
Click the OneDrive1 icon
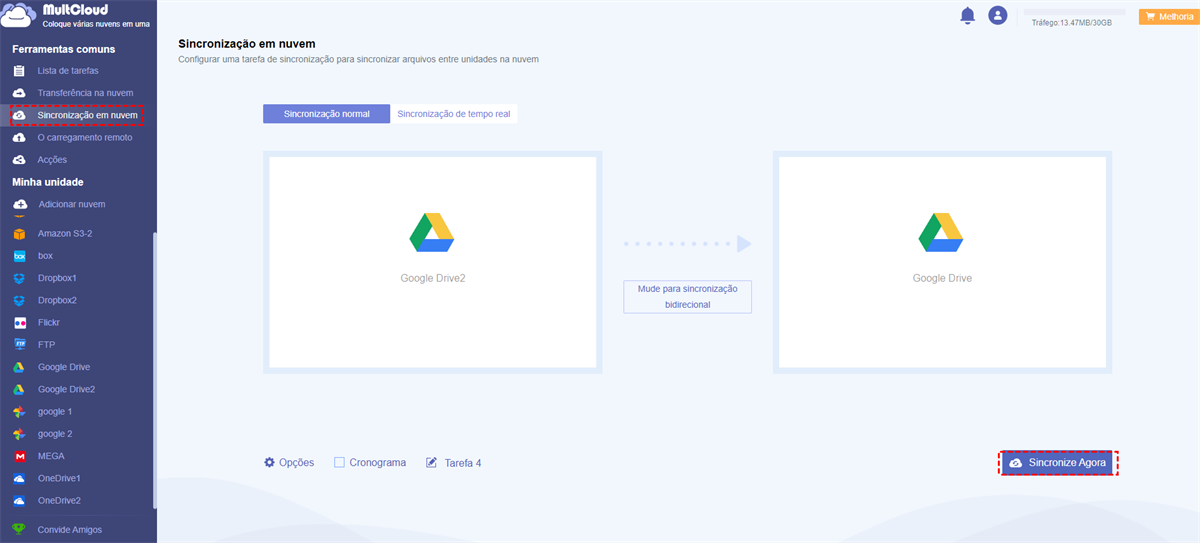tap(19, 479)
